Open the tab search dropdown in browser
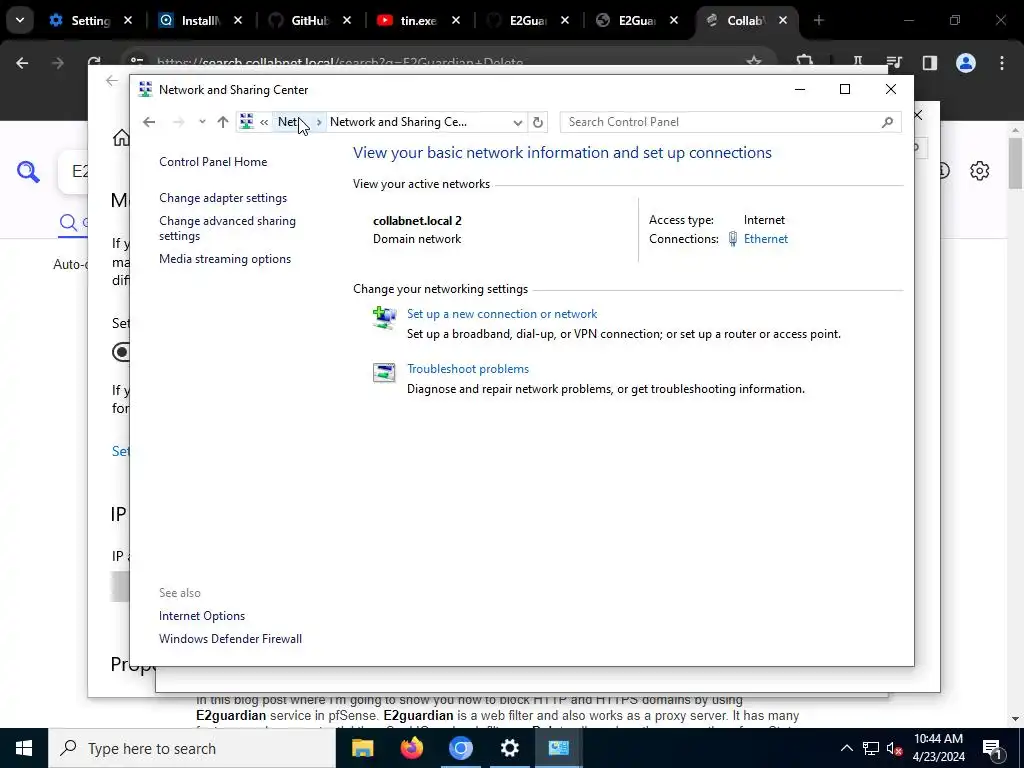The width and height of the screenshot is (1024, 768). (x=20, y=20)
